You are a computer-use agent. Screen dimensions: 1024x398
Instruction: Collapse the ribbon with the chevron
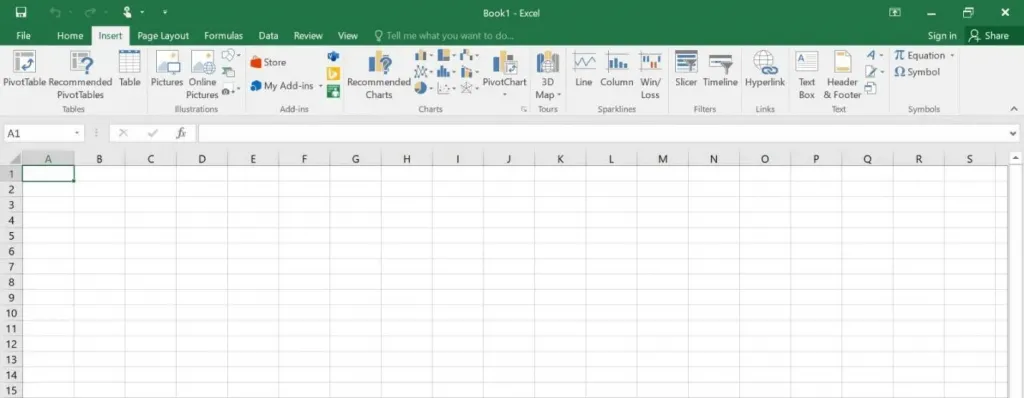click(x=1014, y=108)
